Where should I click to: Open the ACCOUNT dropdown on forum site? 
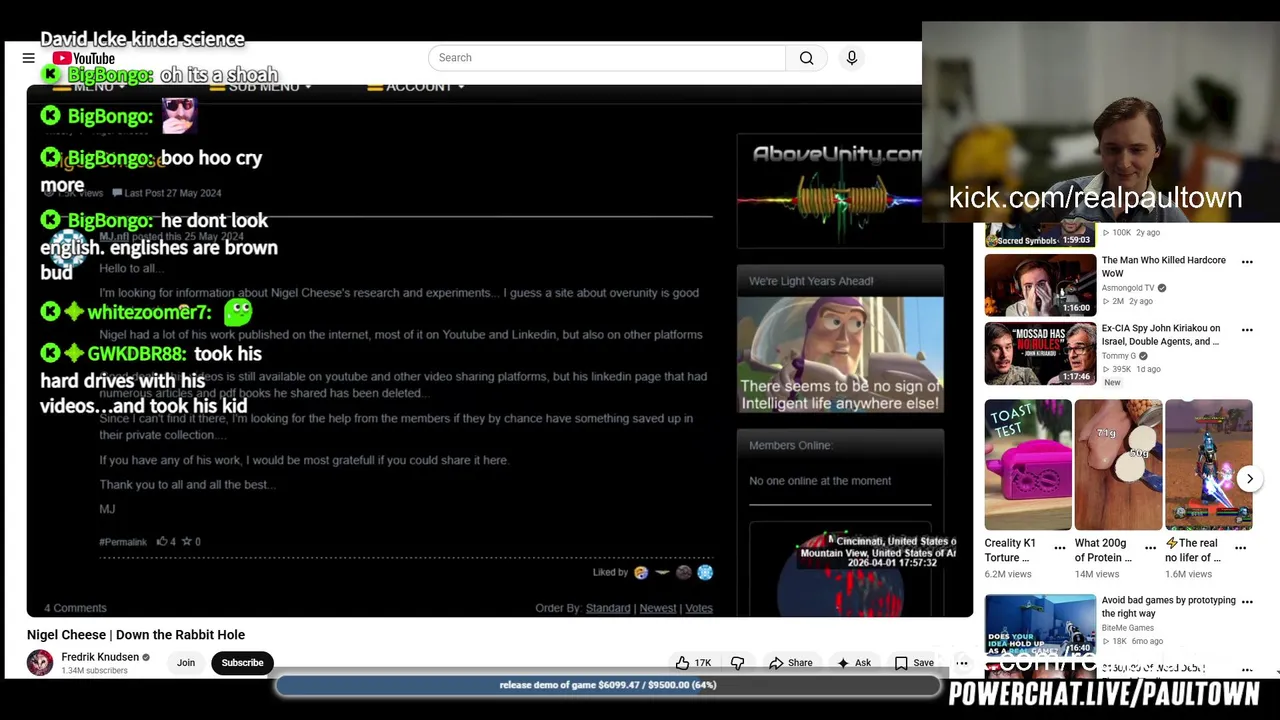coord(416,87)
